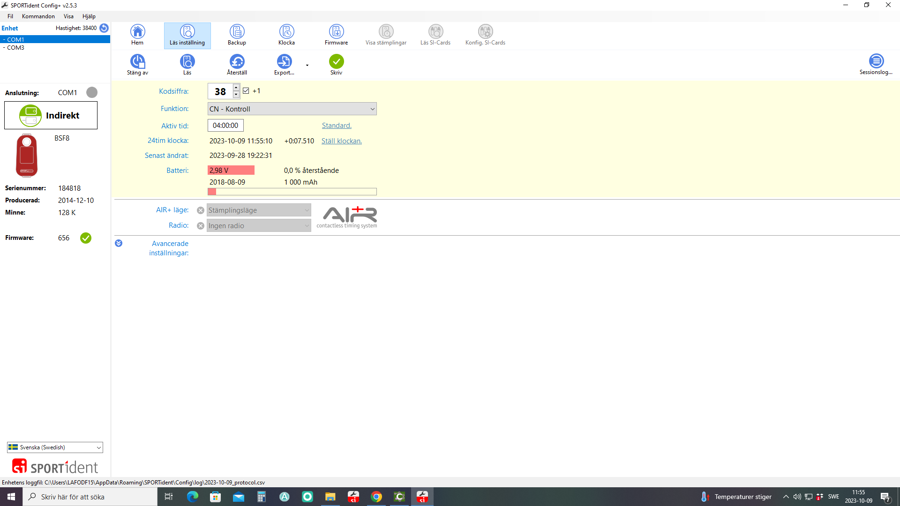Open File Explorer from the taskbar
The height and width of the screenshot is (506, 900).
330,497
